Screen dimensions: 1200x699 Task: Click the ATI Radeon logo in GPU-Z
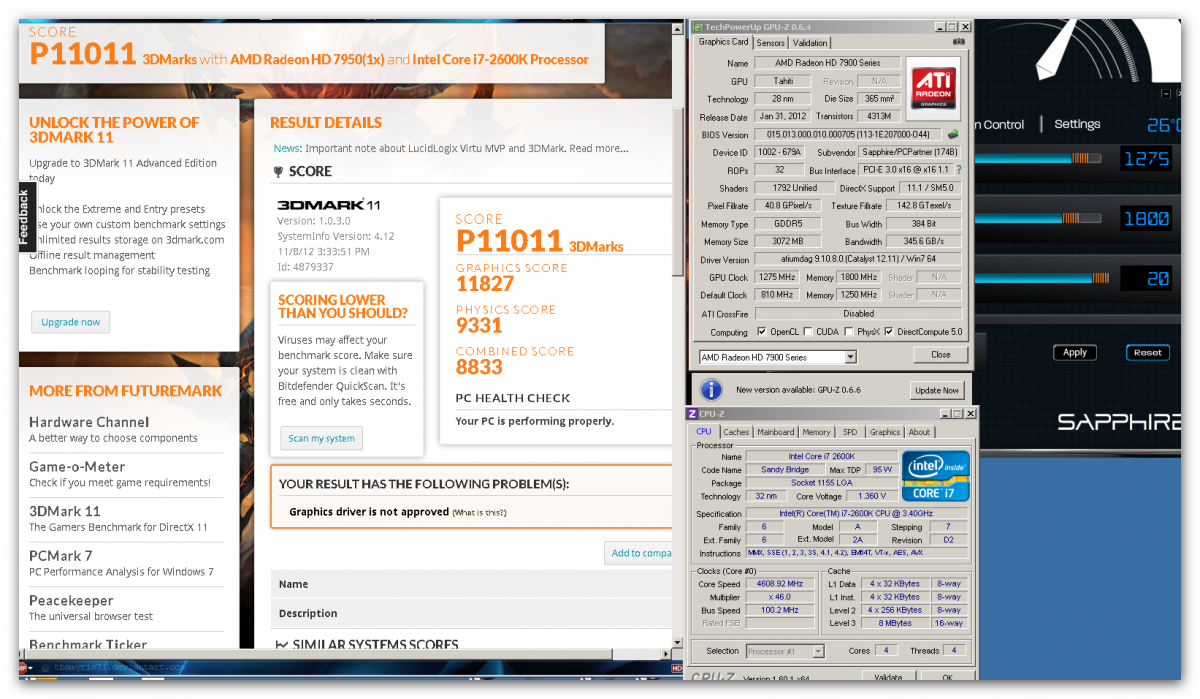(934, 89)
